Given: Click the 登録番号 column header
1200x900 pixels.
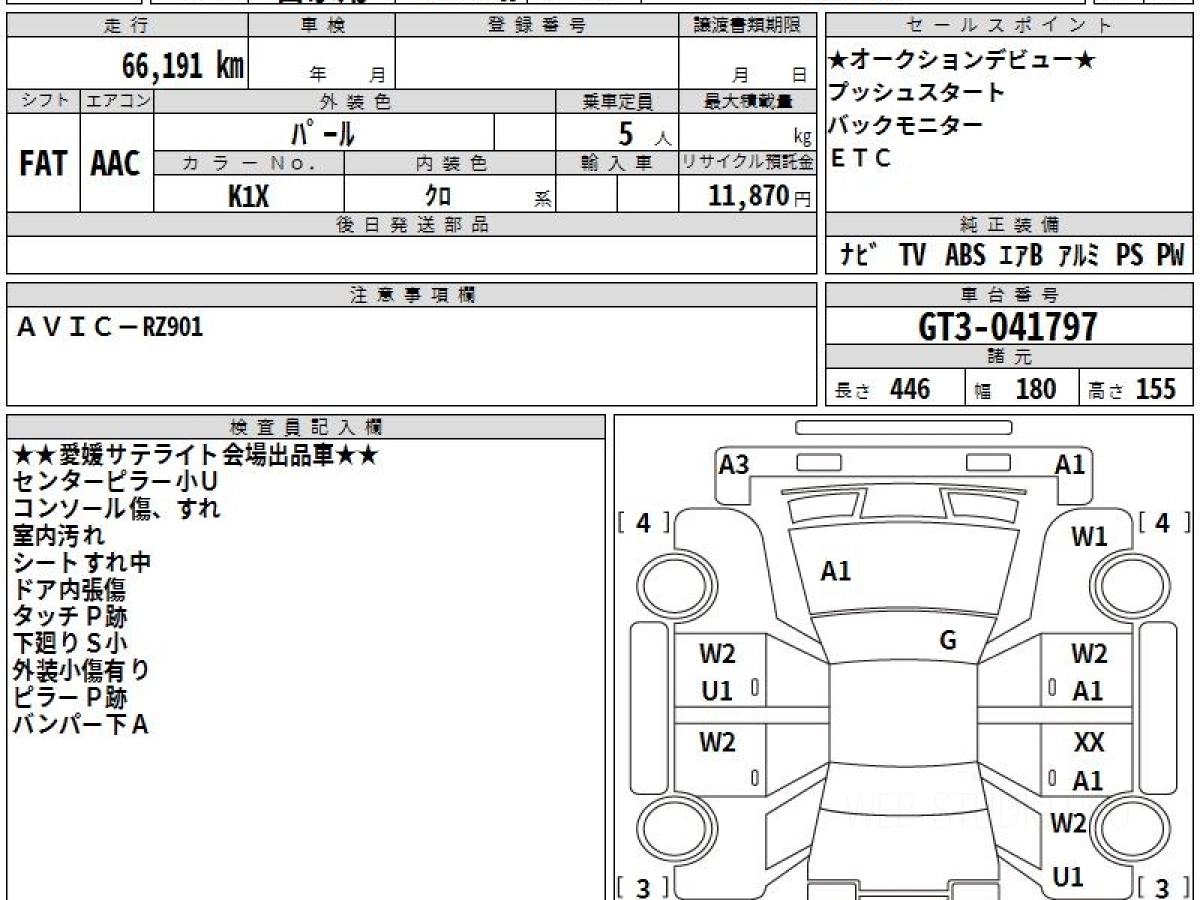Looking at the screenshot, I should tap(537, 26).
